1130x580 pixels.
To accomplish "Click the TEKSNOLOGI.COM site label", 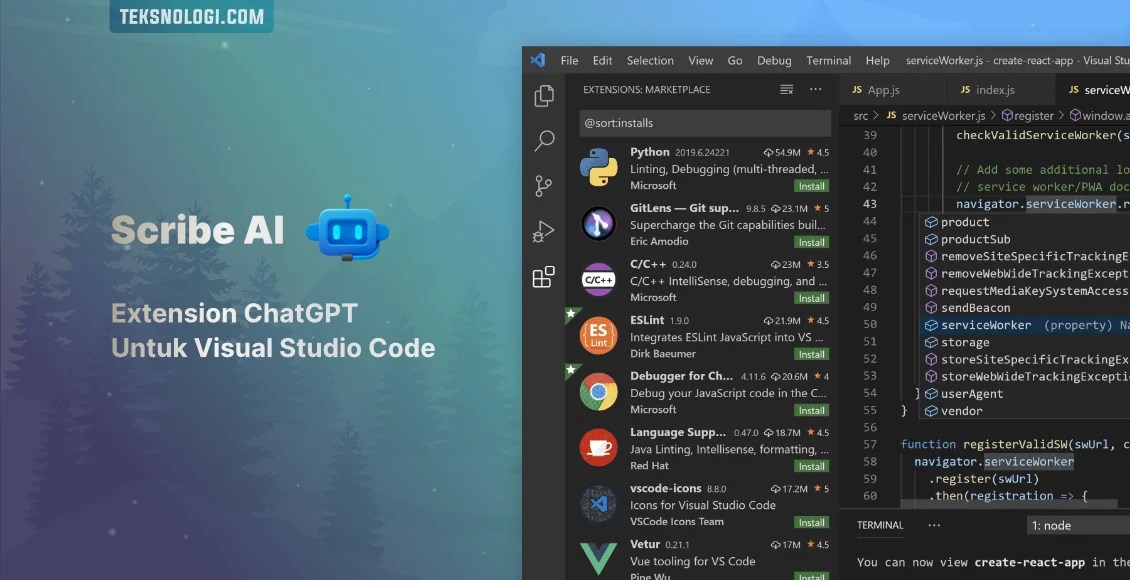I will point(192,16).
